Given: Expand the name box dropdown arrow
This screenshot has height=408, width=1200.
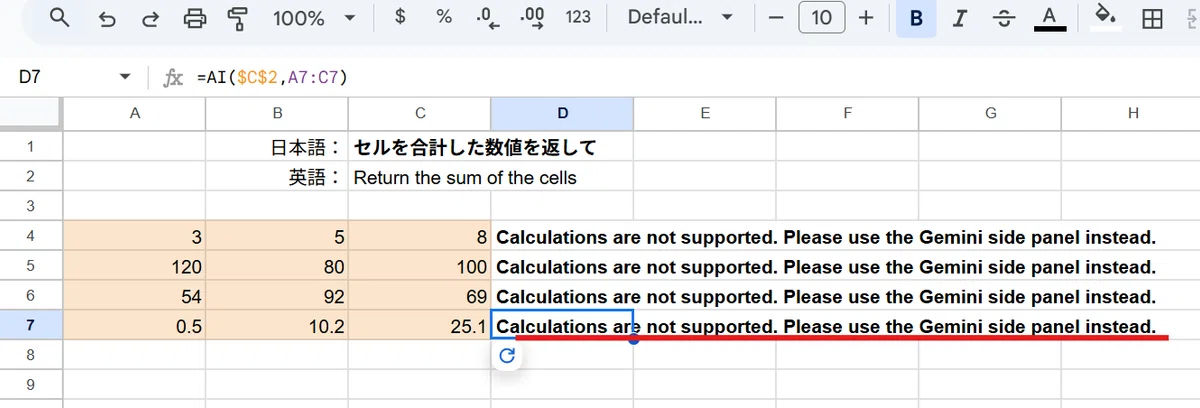Looking at the screenshot, I should pyautogui.click(x=125, y=77).
